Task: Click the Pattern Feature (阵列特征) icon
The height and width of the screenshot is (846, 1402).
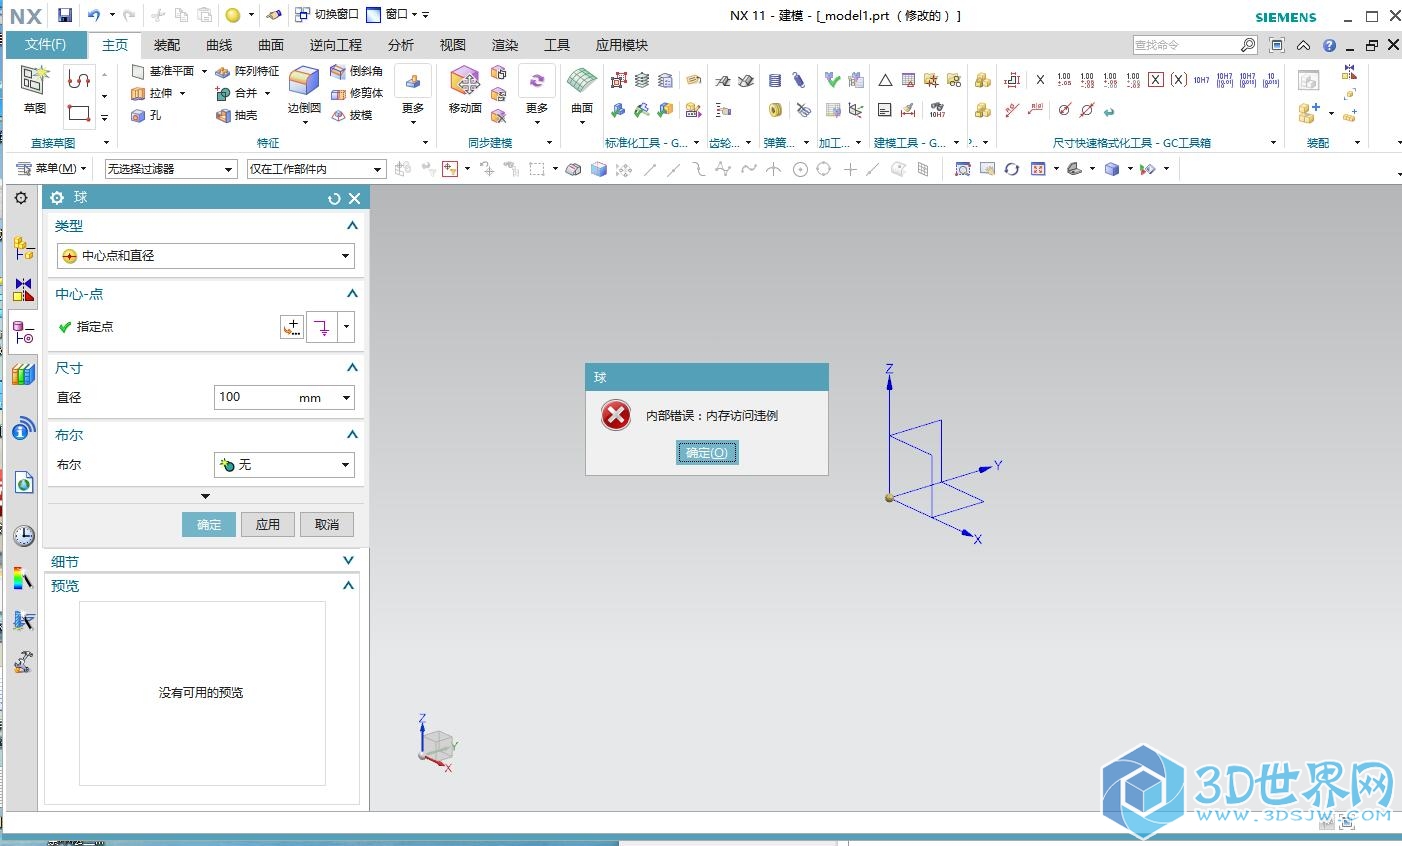Action: (223, 72)
